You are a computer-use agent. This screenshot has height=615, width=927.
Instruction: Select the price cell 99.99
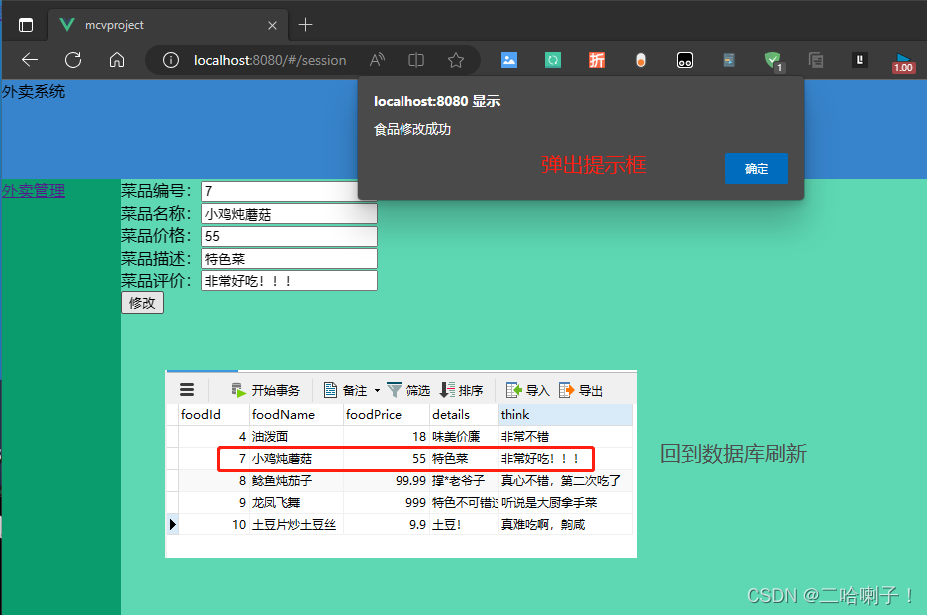point(387,481)
